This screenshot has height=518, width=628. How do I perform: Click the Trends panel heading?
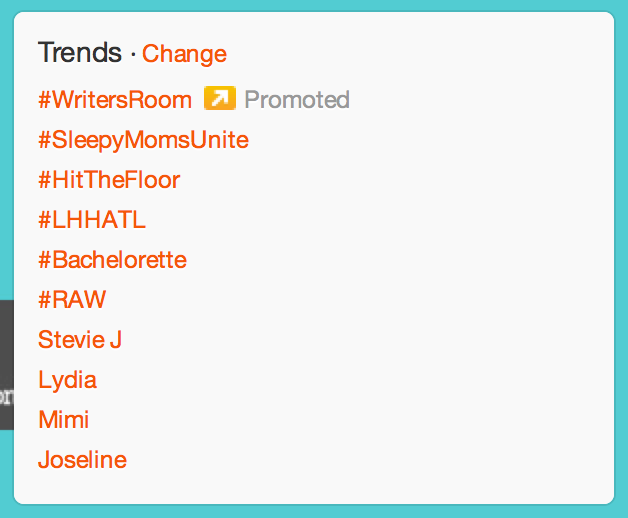coord(80,52)
